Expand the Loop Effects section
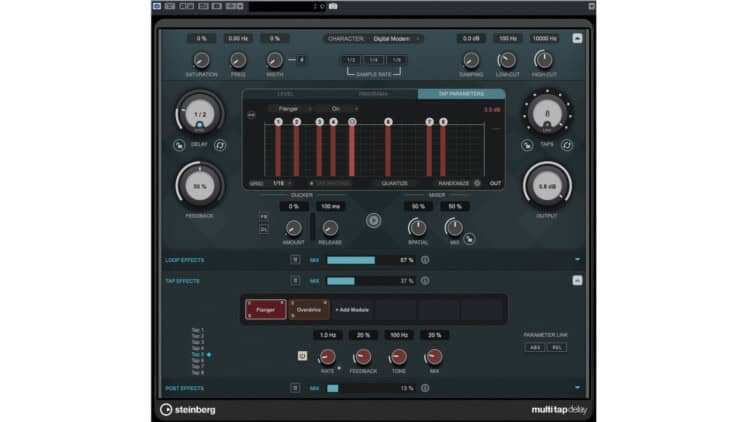 click(577, 260)
